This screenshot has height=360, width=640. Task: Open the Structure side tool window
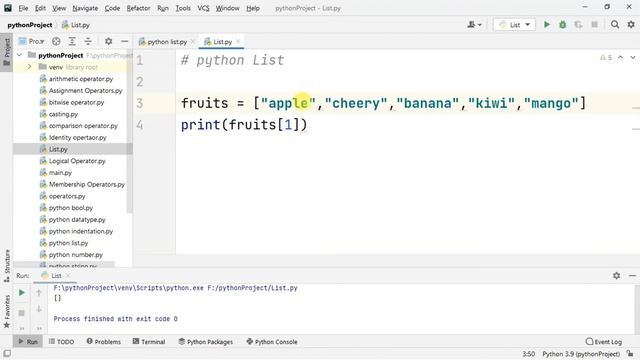(7, 266)
